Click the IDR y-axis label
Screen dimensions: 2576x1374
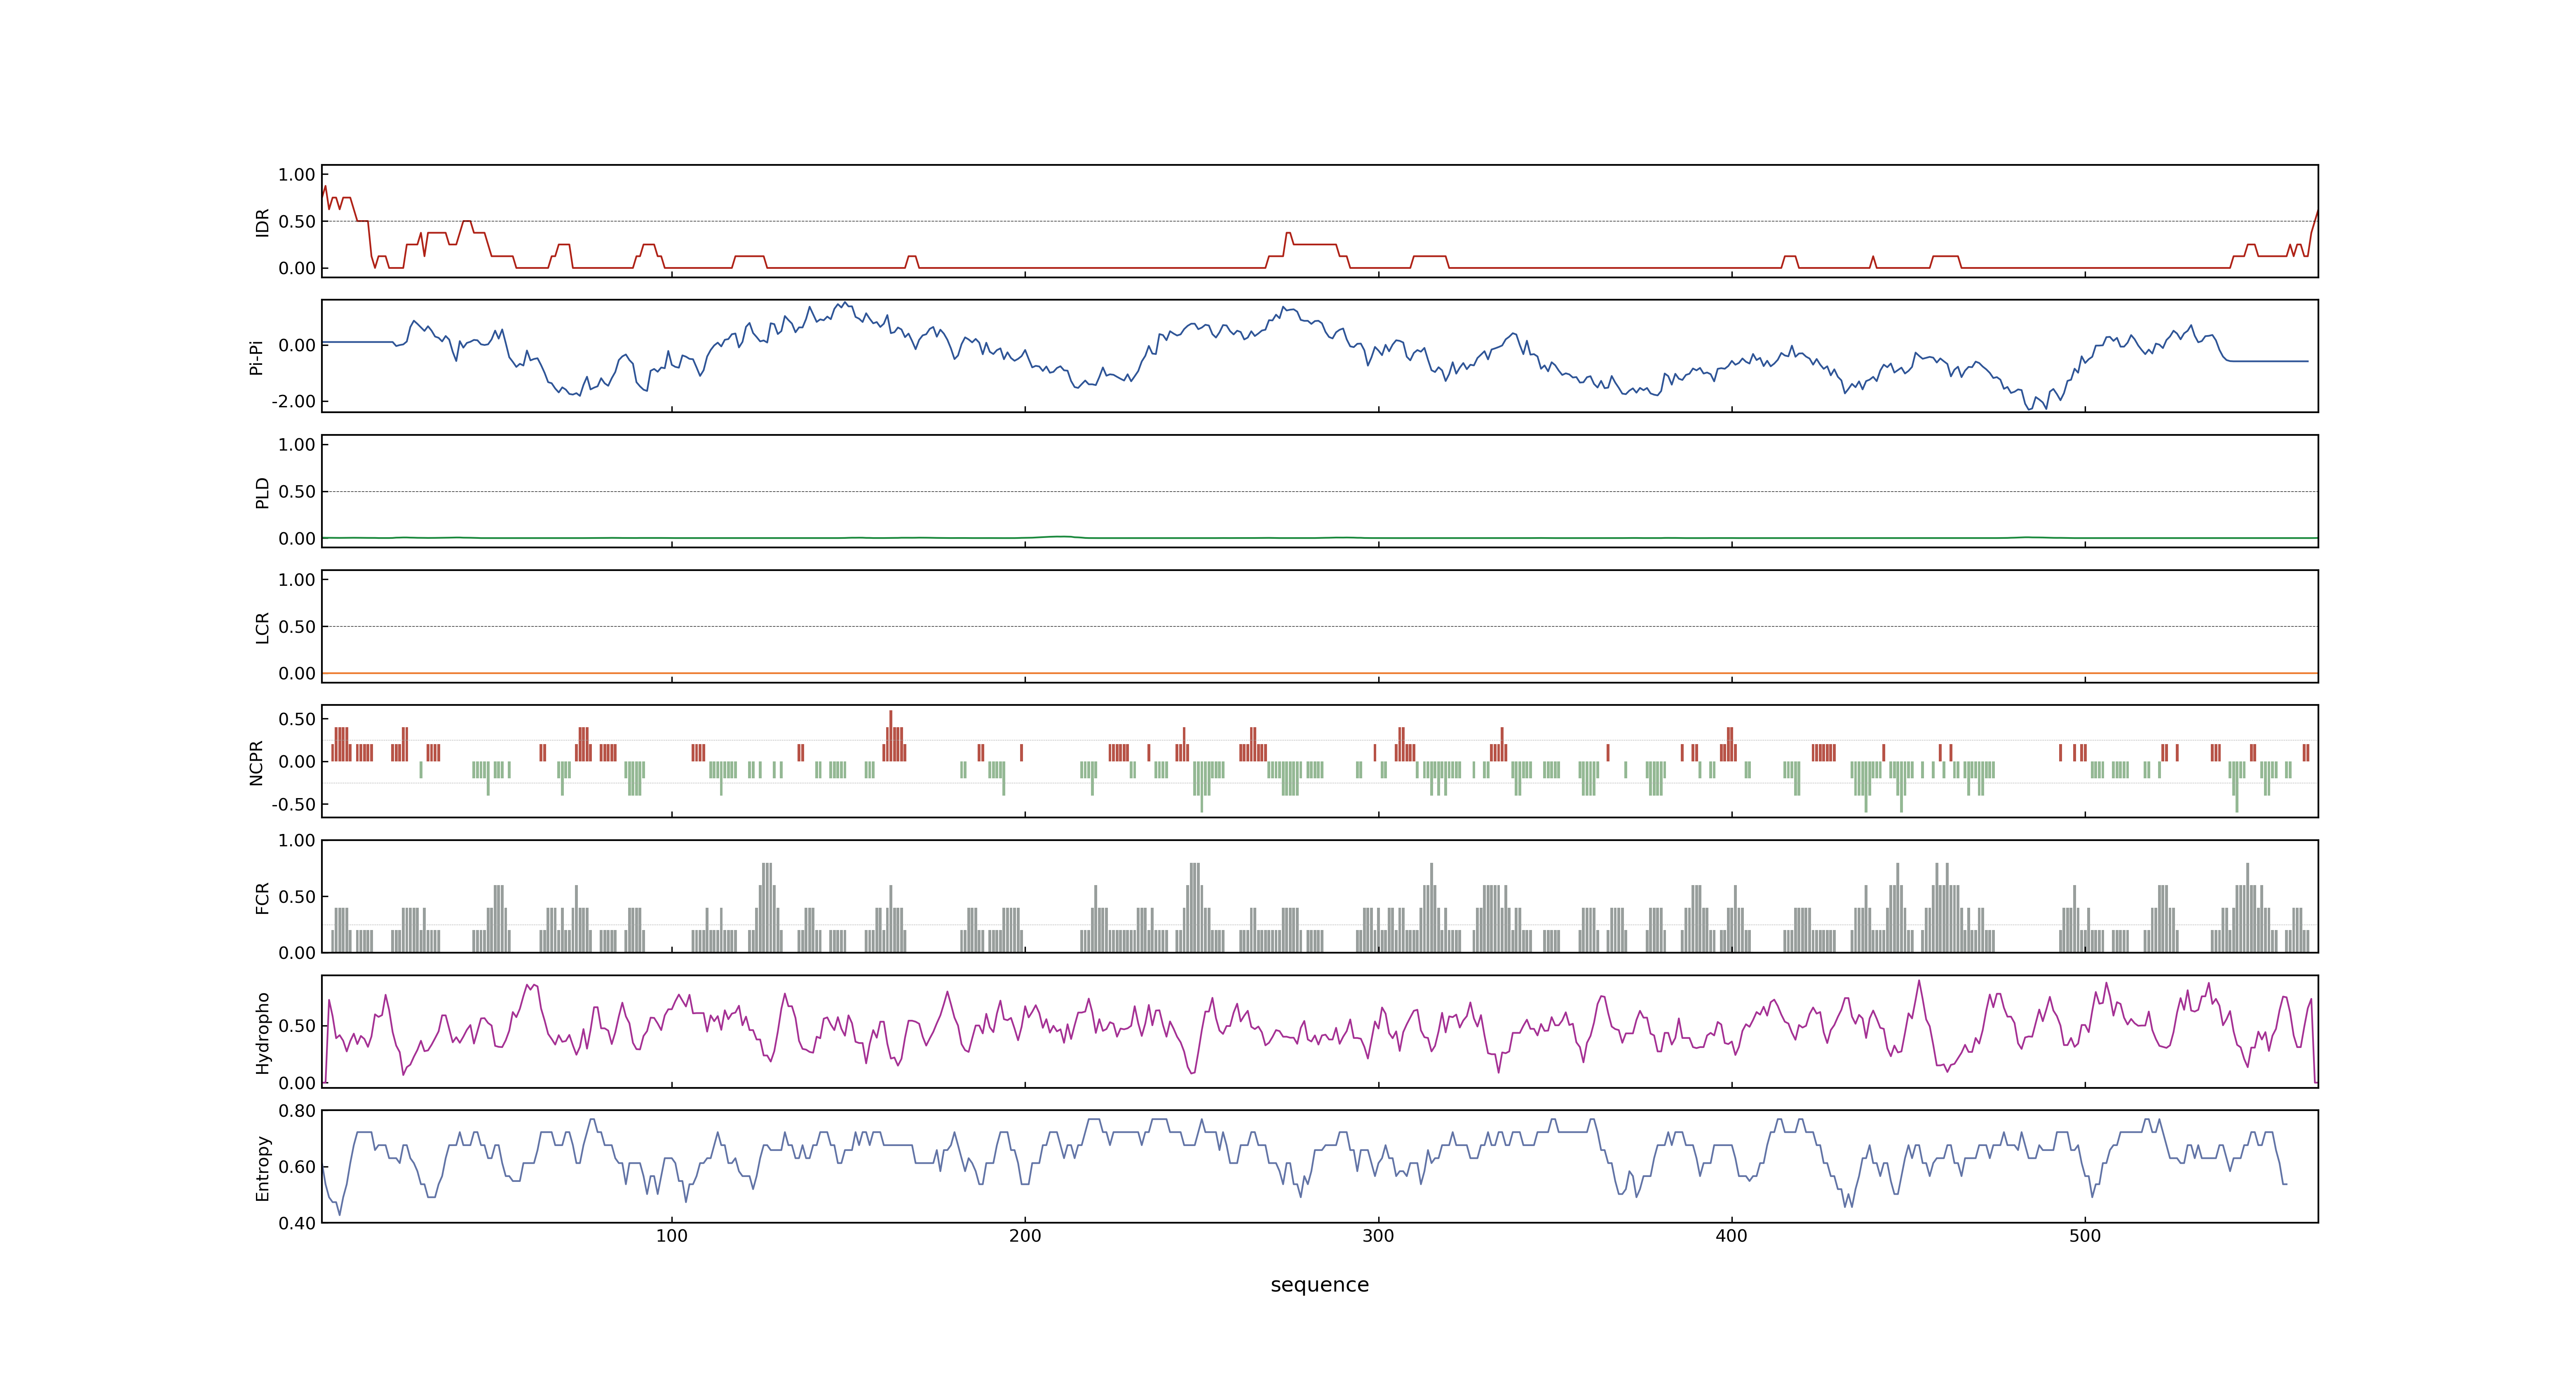[x=262, y=222]
